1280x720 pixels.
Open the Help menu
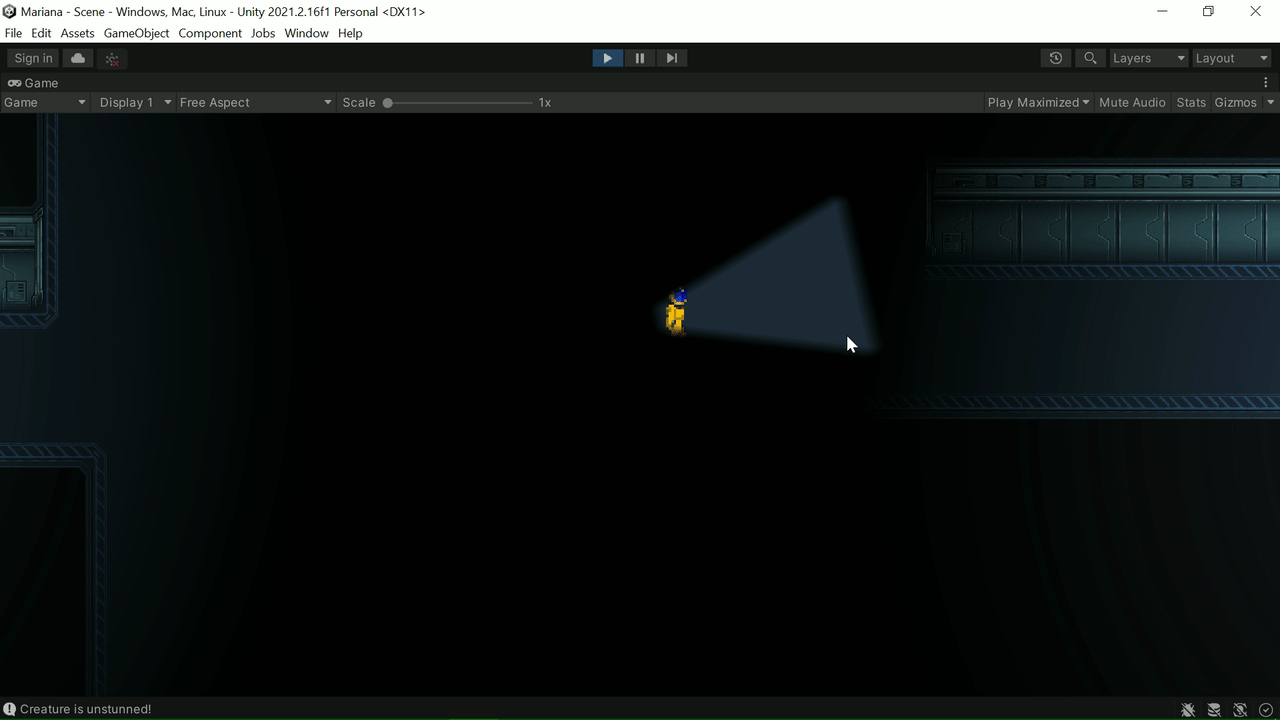tap(350, 33)
